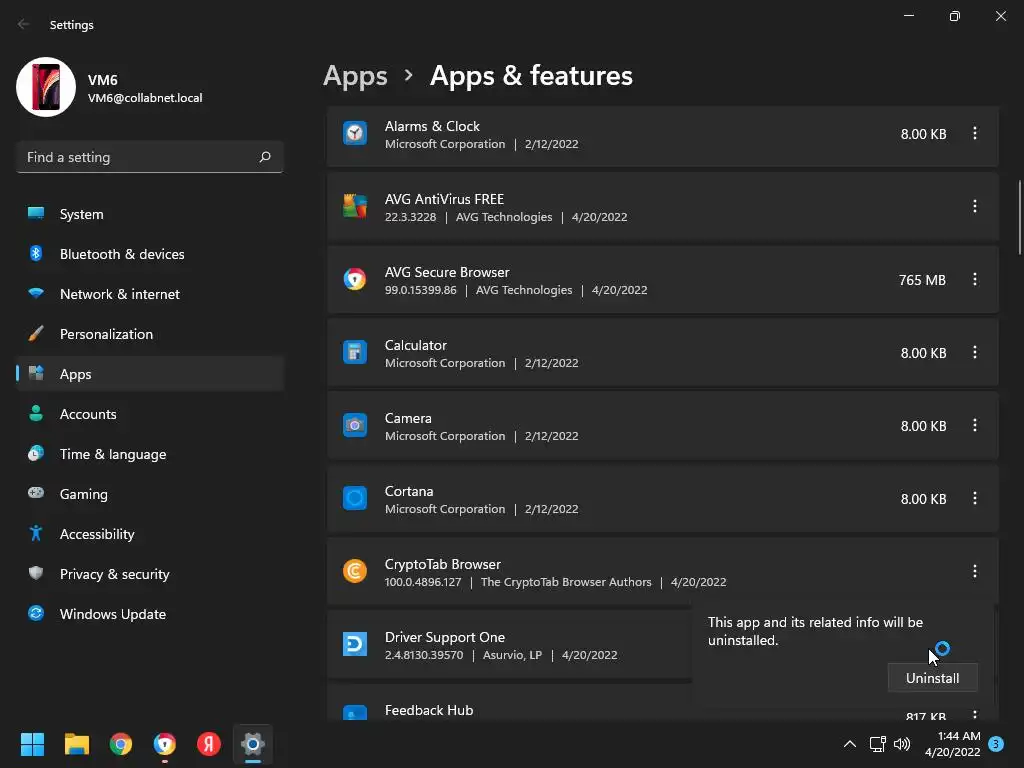1024x768 pixels.
Task: Show hidden system tray icons
Action: (x=850, y=744)
